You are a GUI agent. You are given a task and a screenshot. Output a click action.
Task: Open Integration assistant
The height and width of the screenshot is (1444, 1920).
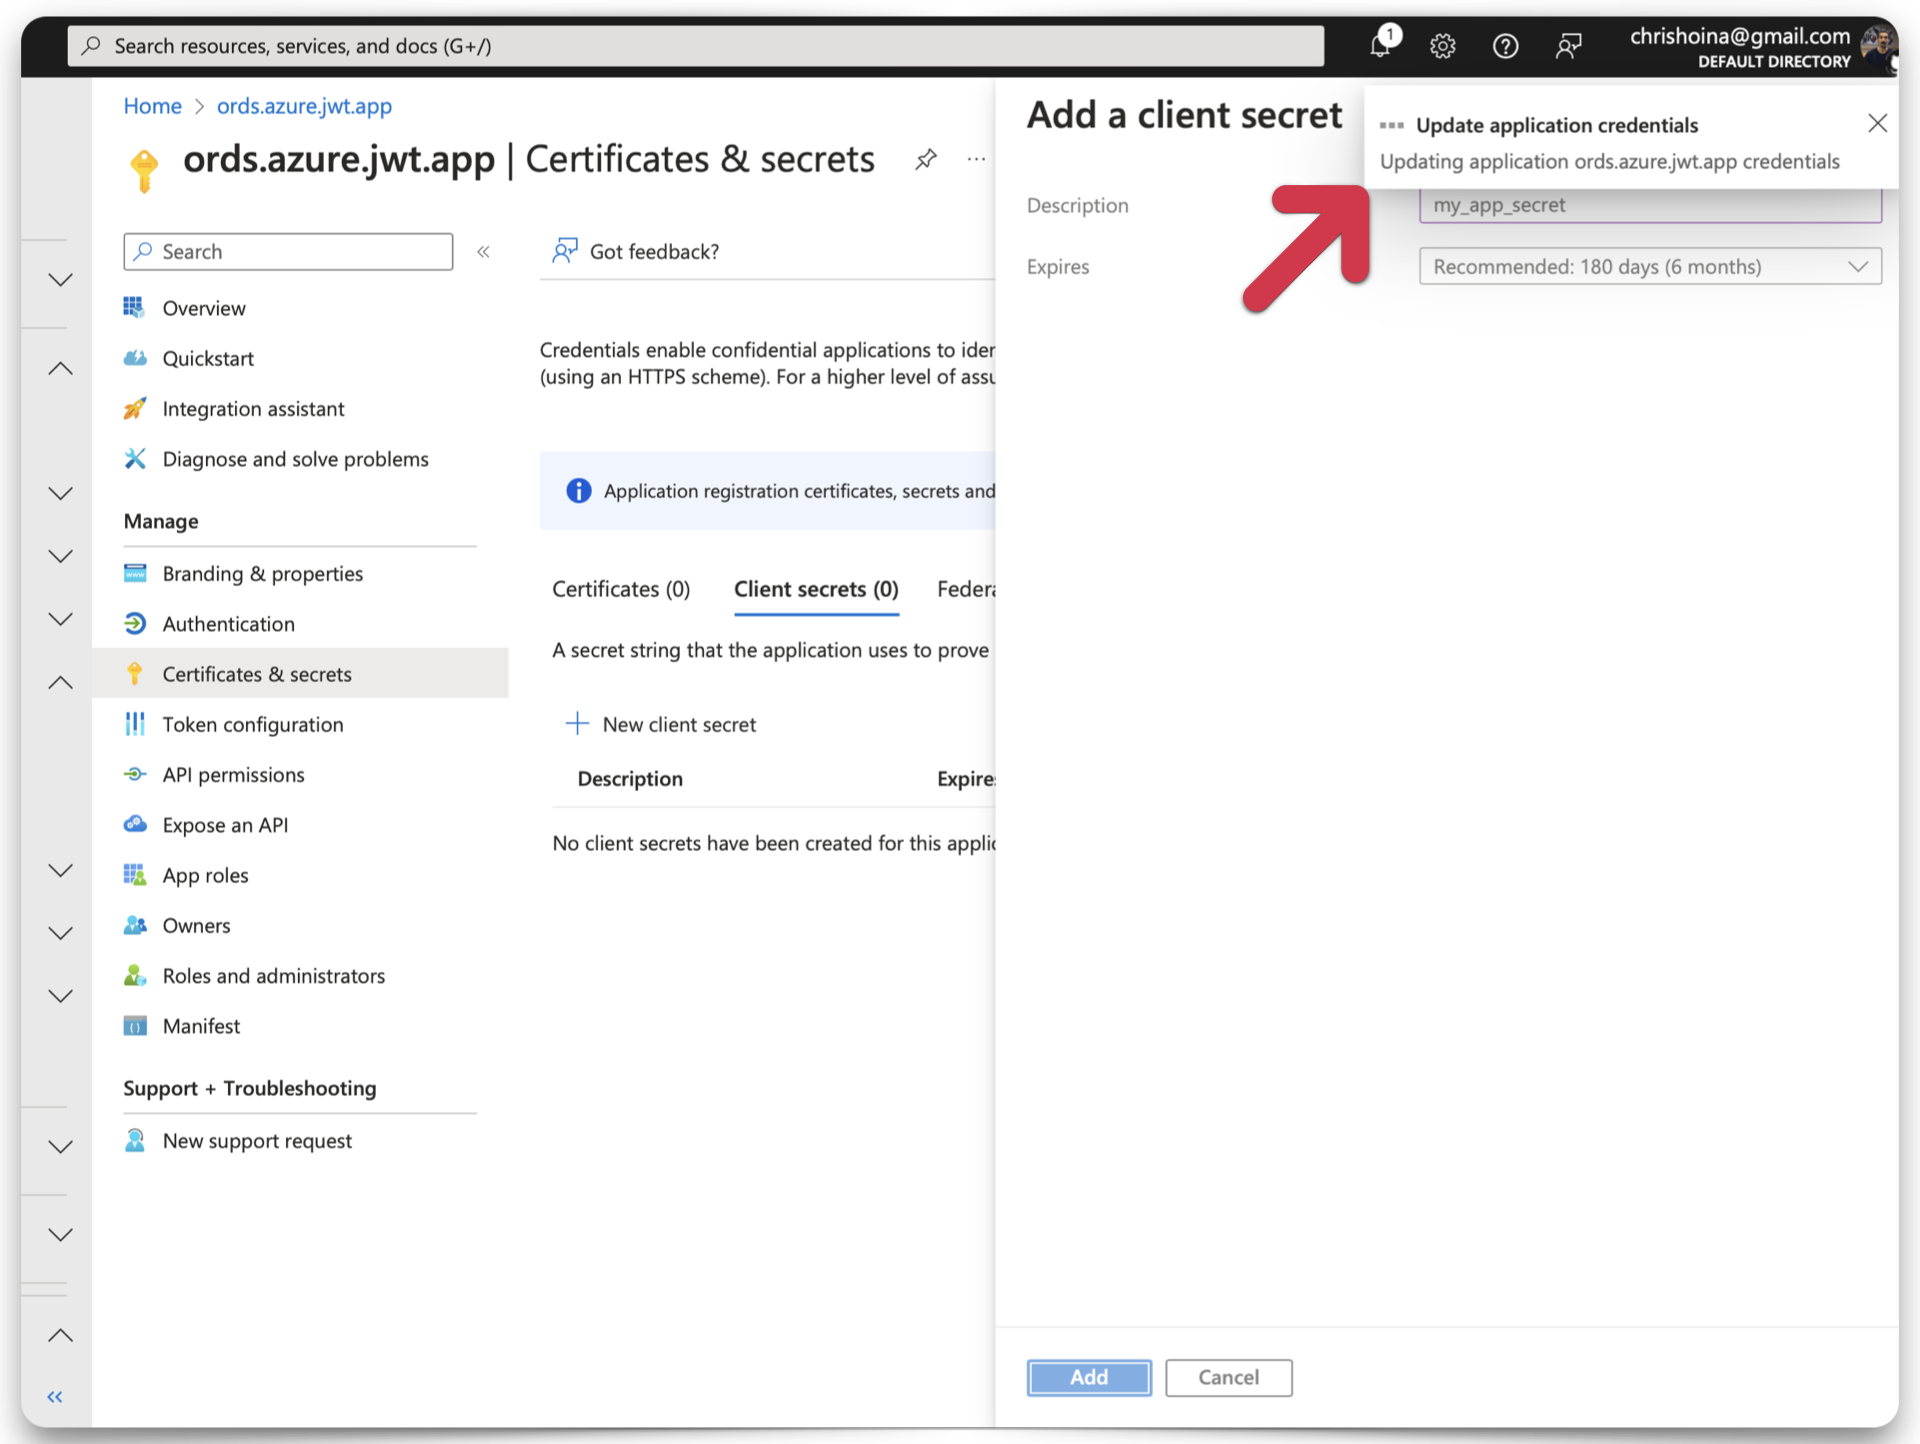(253, 408)
